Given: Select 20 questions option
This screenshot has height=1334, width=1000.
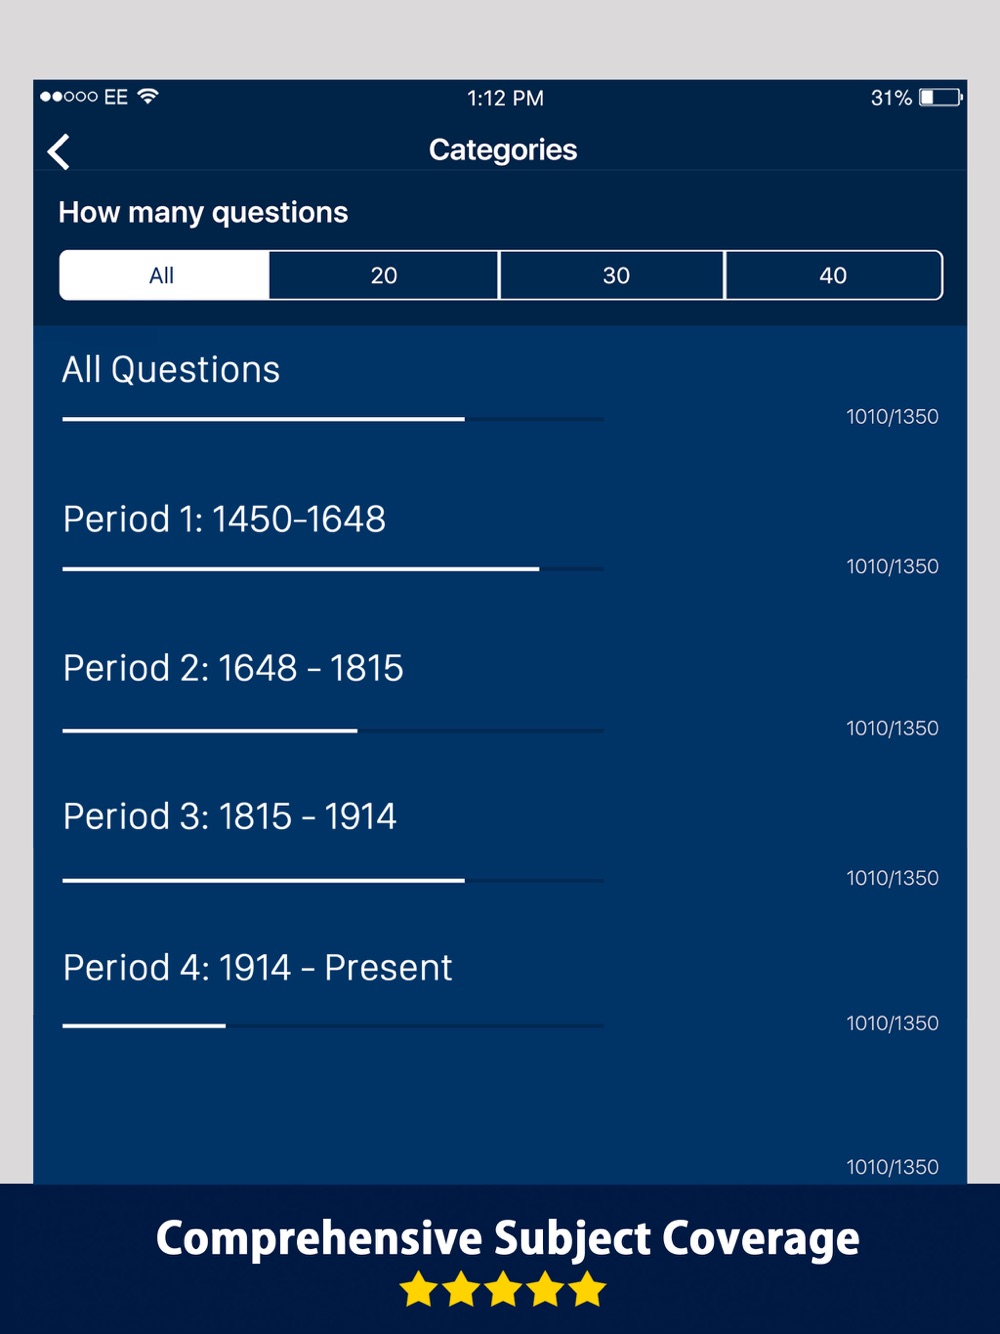Looking at the screenshot, I should pos(384,275).
